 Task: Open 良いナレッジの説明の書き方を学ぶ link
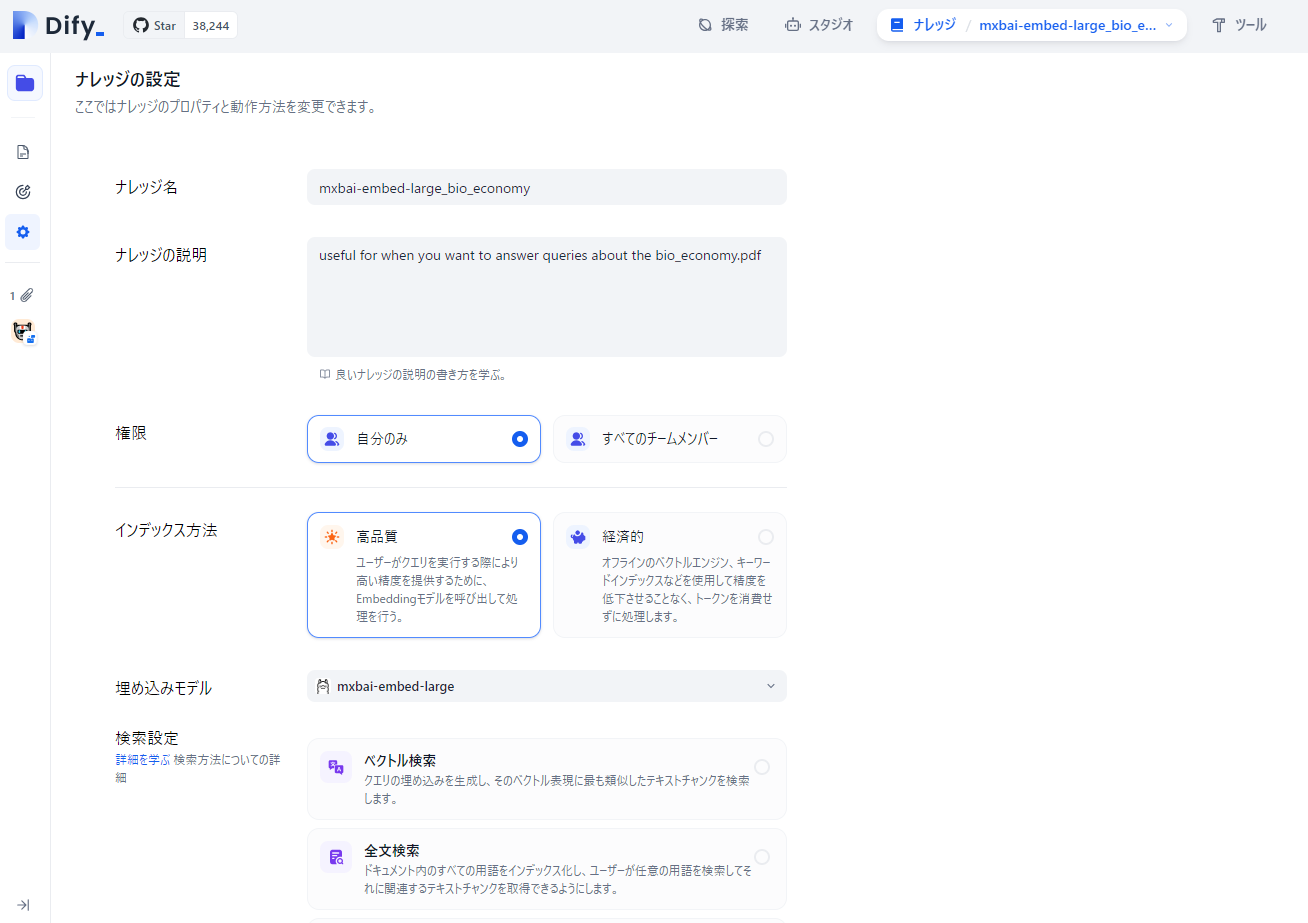421,375
